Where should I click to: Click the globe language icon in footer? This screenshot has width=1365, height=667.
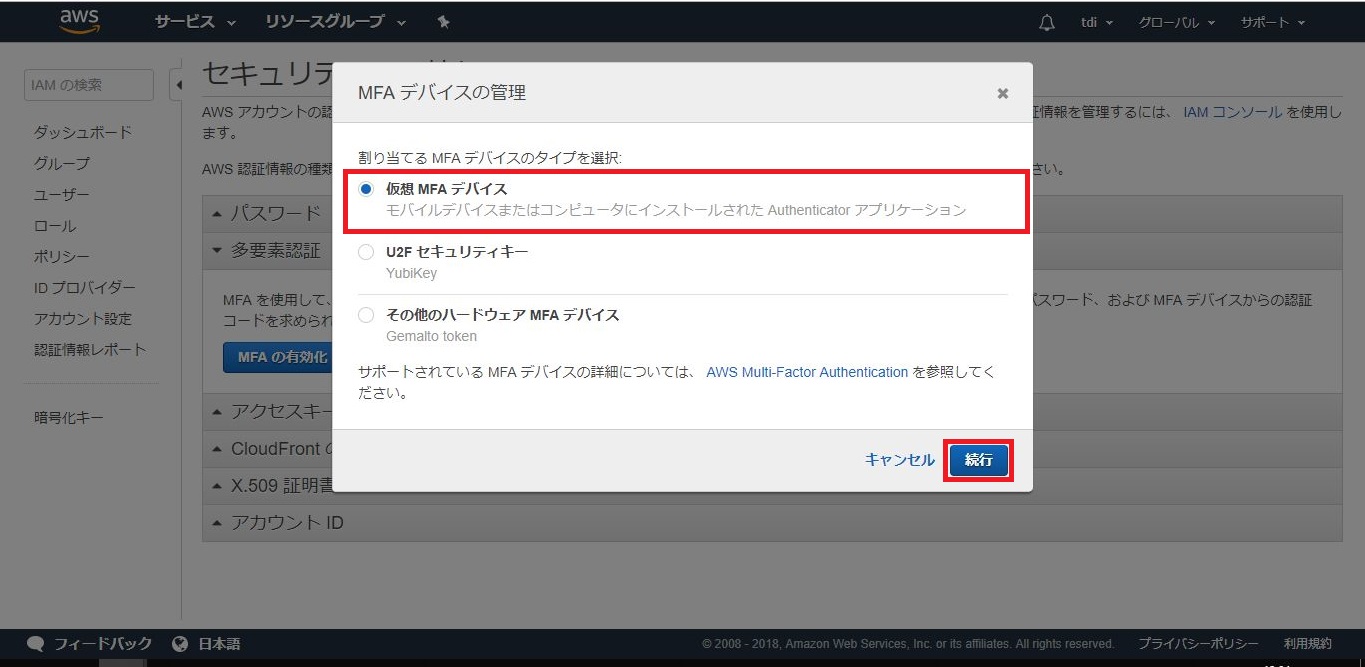[x=180, y=644]
